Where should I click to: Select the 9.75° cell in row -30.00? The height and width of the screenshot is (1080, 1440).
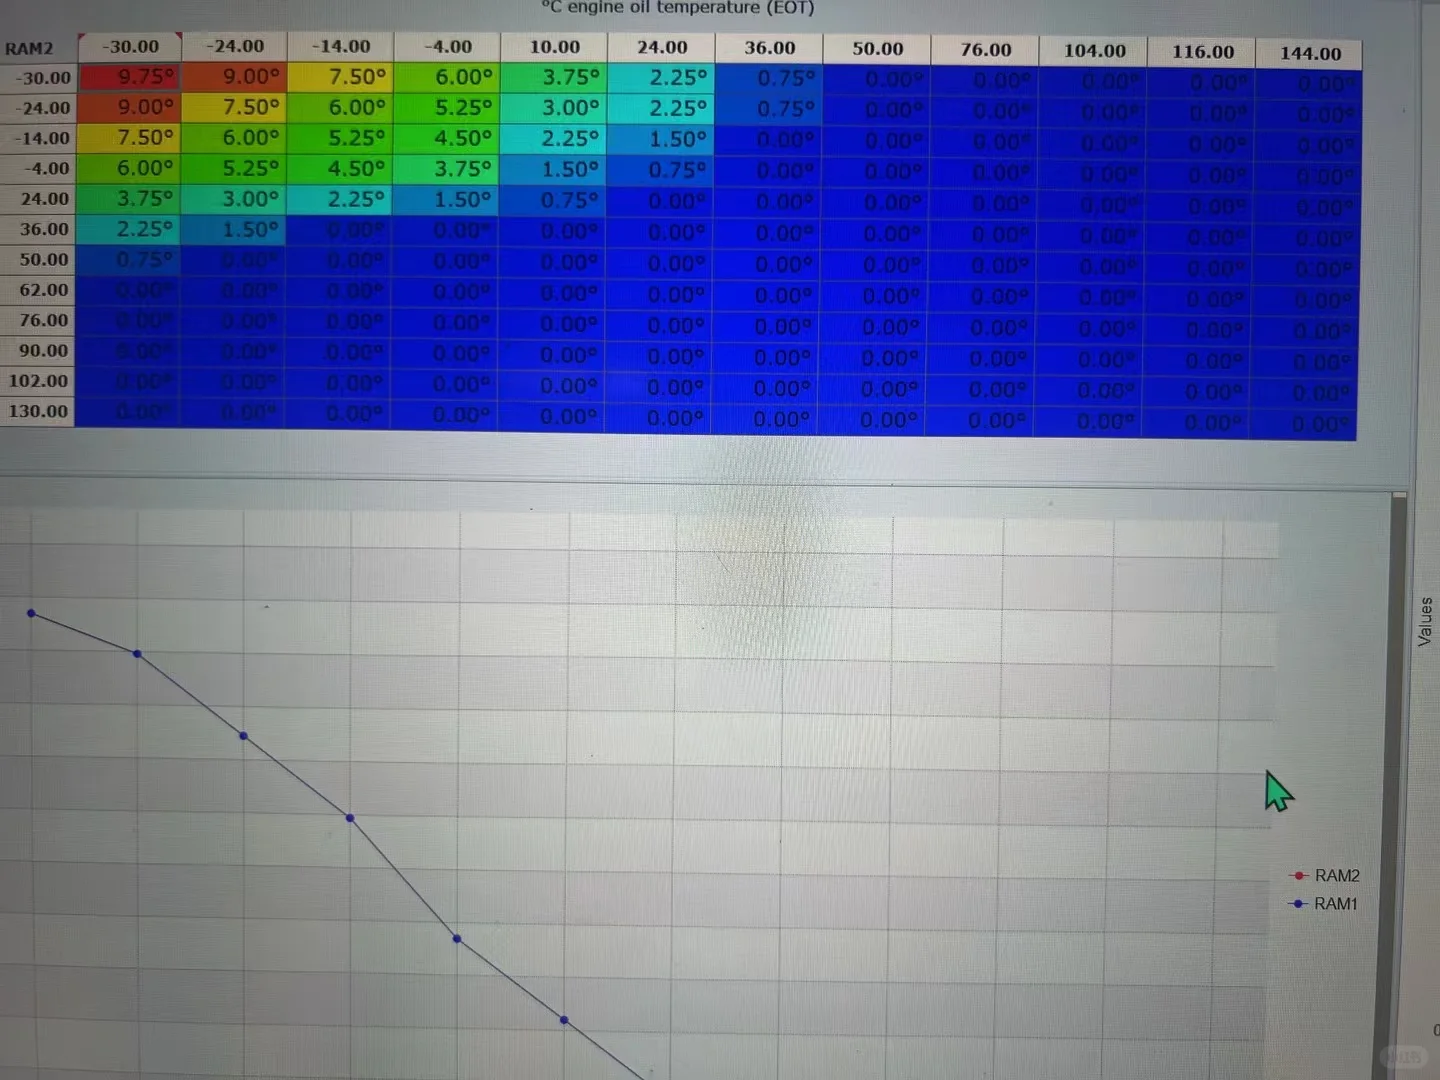[x=129, y=77]
